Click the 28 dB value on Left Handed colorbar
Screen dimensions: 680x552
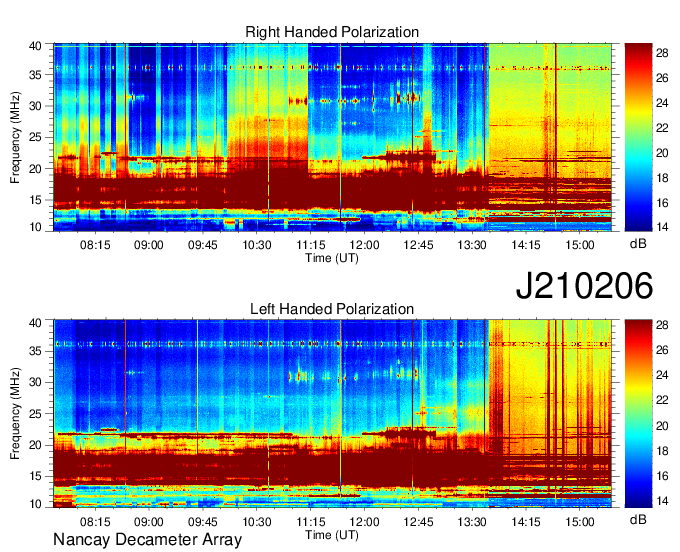(662, 326)
